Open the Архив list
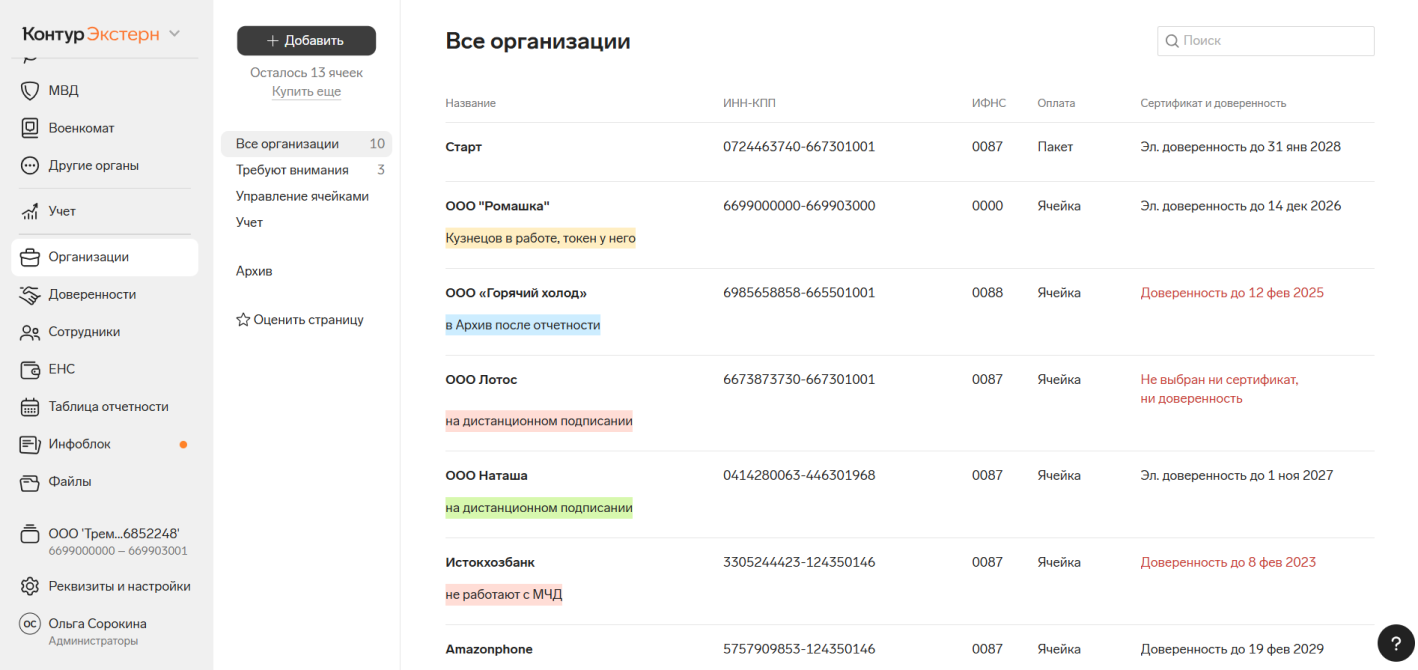The width and height of the screenshot is (1418, 670). 254,271
